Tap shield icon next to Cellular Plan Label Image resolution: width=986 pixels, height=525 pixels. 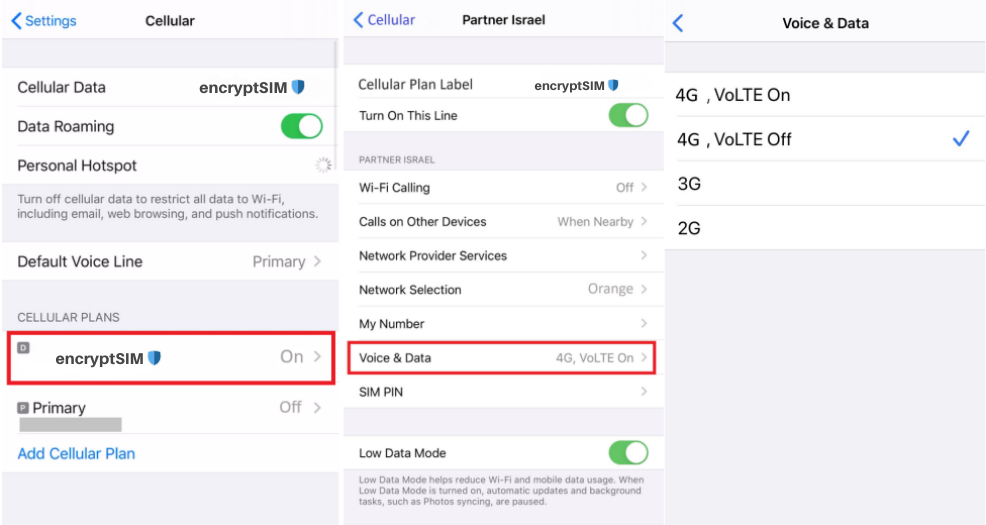(x=613, y=85)
